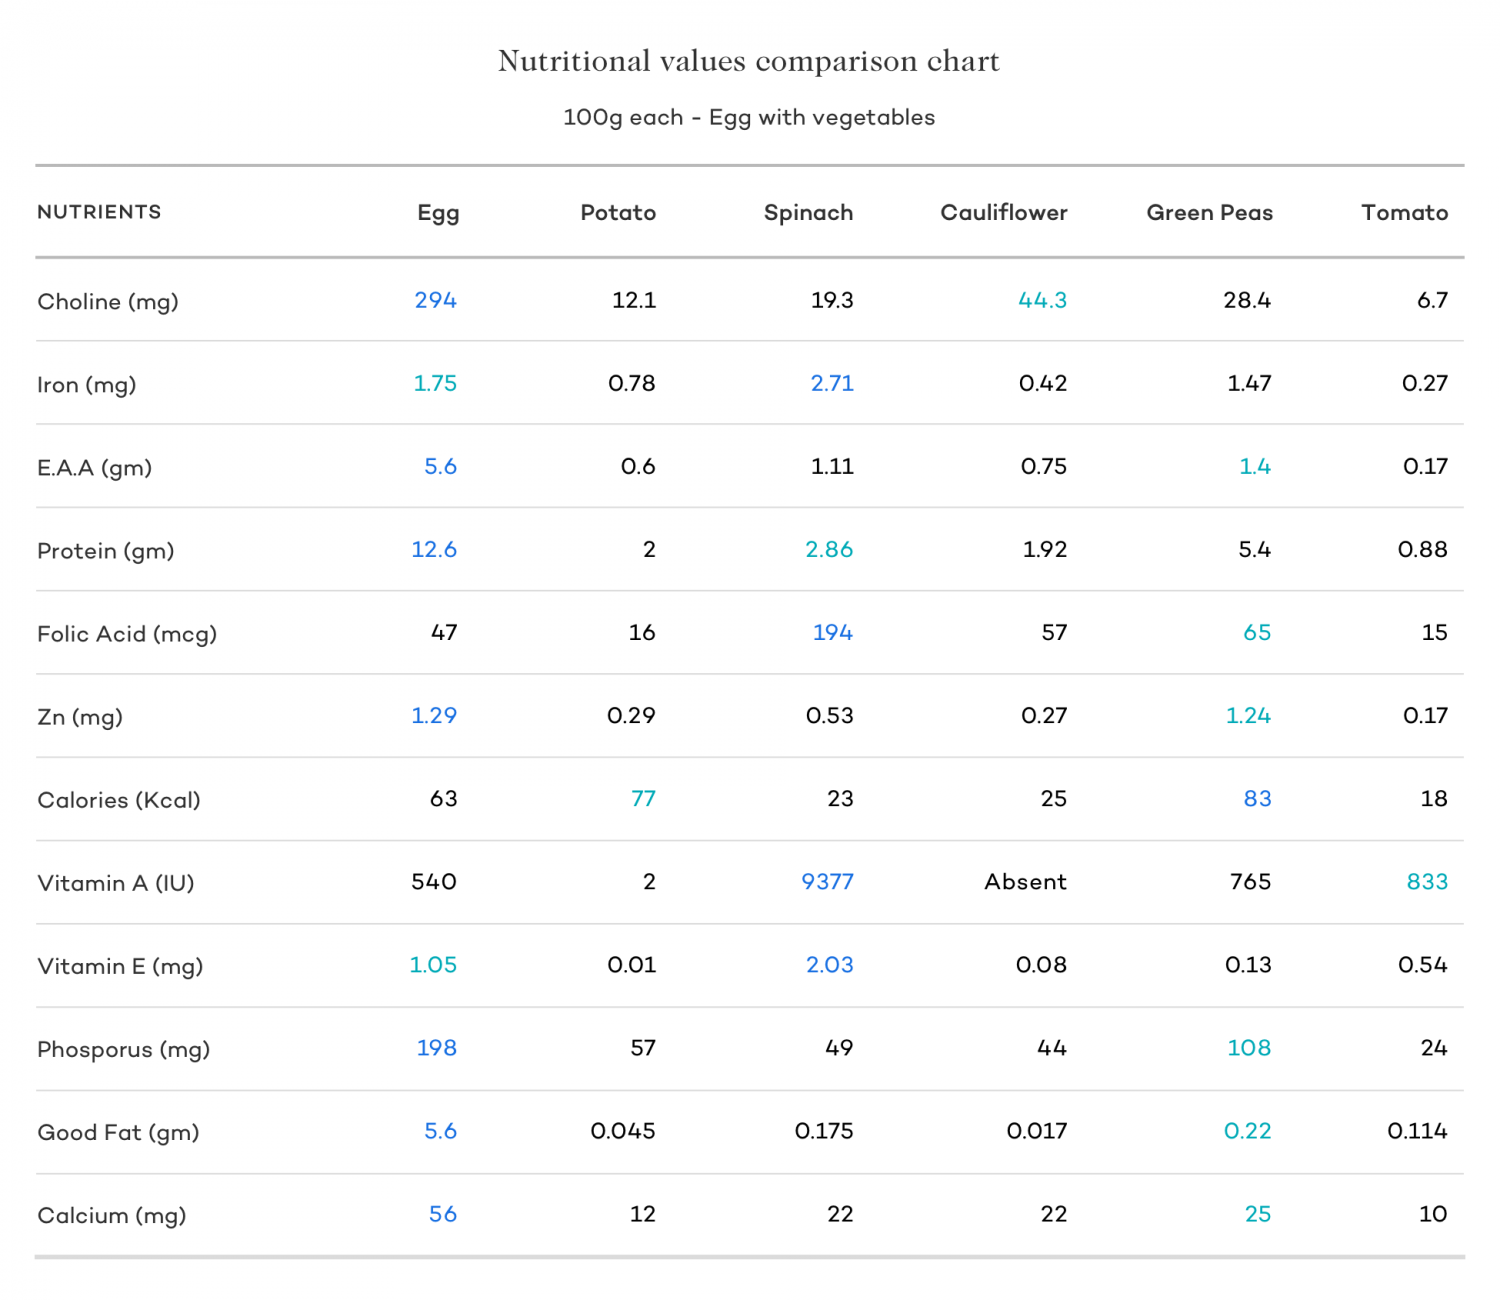
Task: Click the Tomato column header
Action: coord(1404,213)
